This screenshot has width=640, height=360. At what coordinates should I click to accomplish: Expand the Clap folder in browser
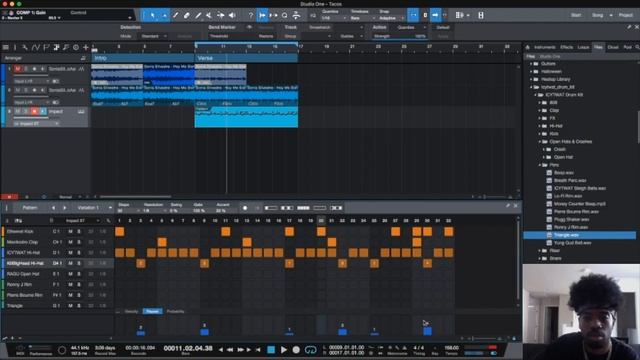pos(540,111)
